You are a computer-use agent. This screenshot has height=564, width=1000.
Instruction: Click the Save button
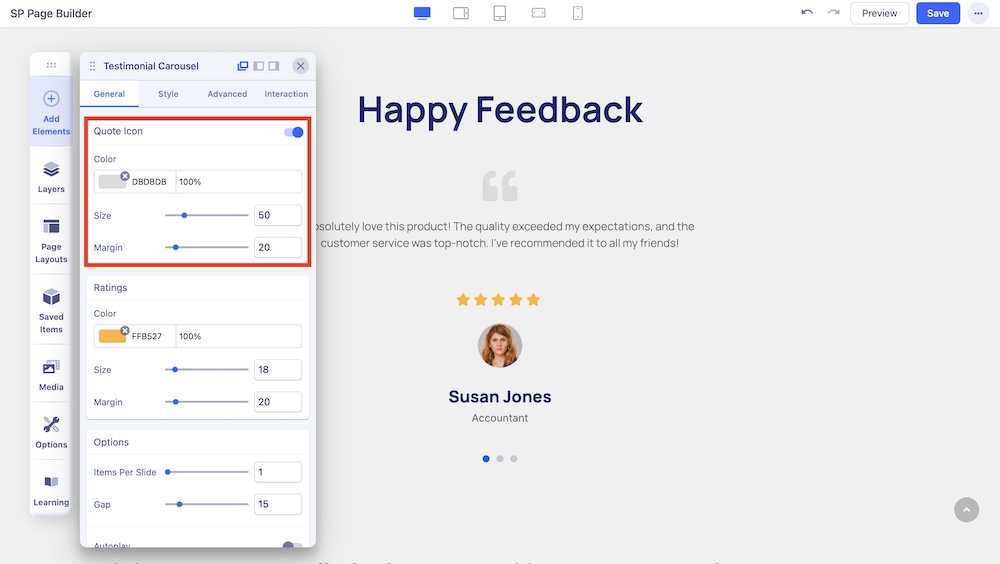[x=937, y=13]
